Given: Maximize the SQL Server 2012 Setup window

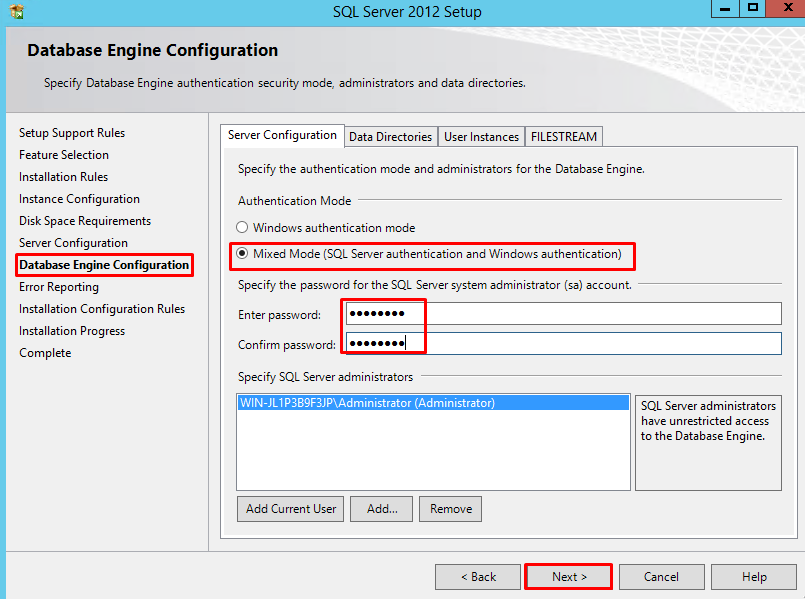Looking at the screenshot, I should [753, 9].
